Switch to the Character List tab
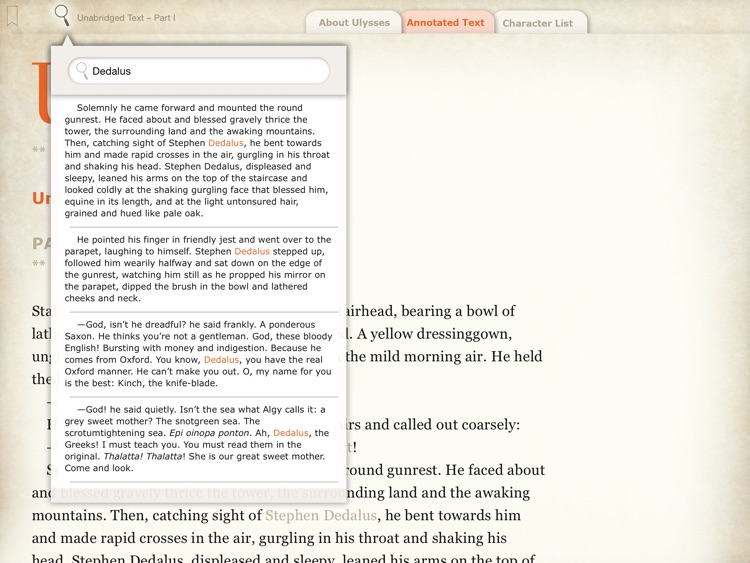The width and height of the screenshot is (750, 563). [538, 23]
